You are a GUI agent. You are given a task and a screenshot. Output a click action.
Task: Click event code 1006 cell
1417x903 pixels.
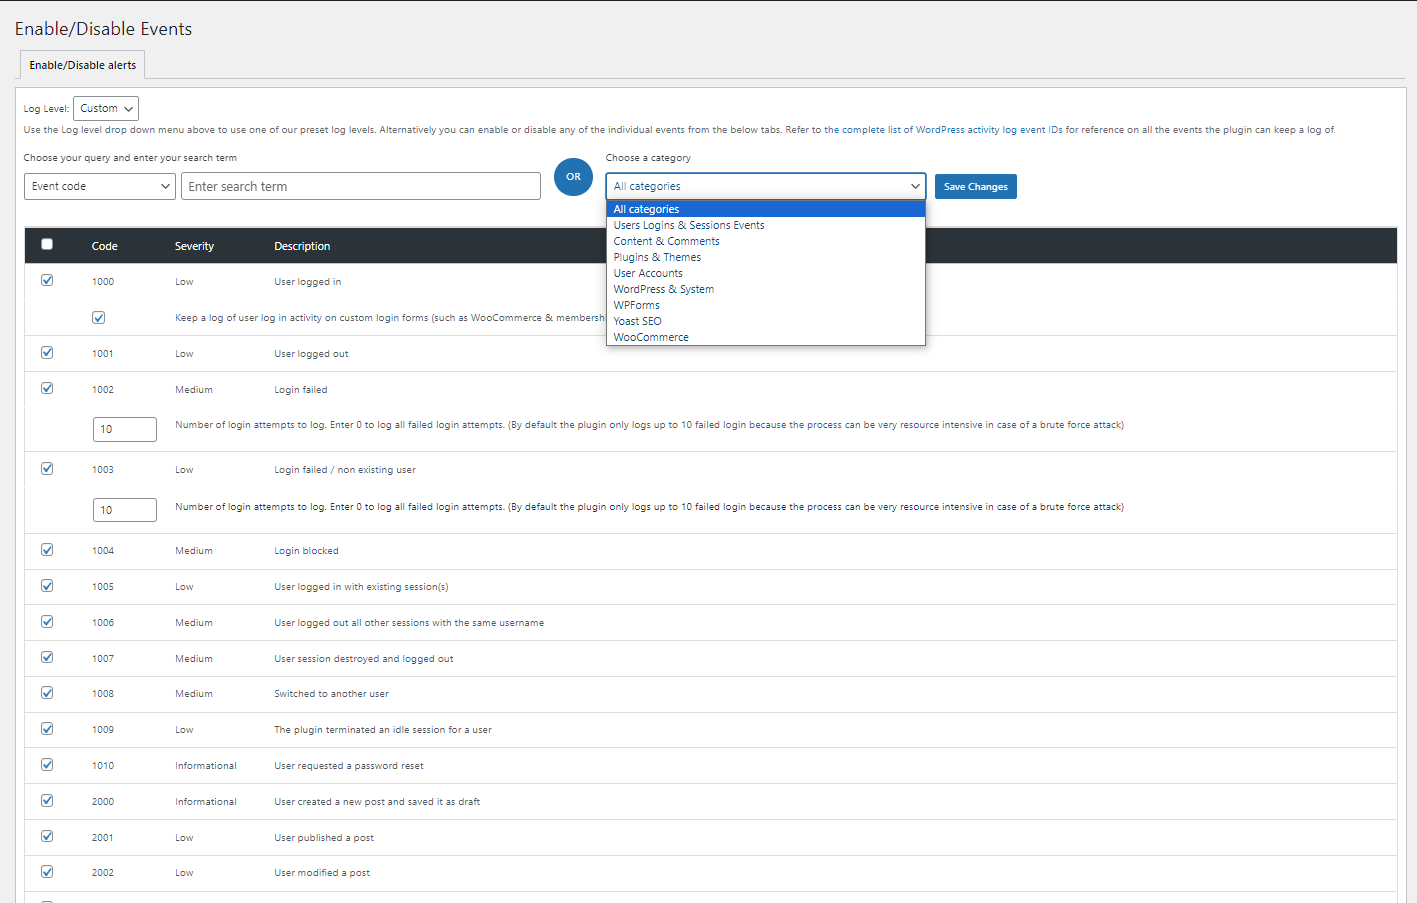point(103,623)
